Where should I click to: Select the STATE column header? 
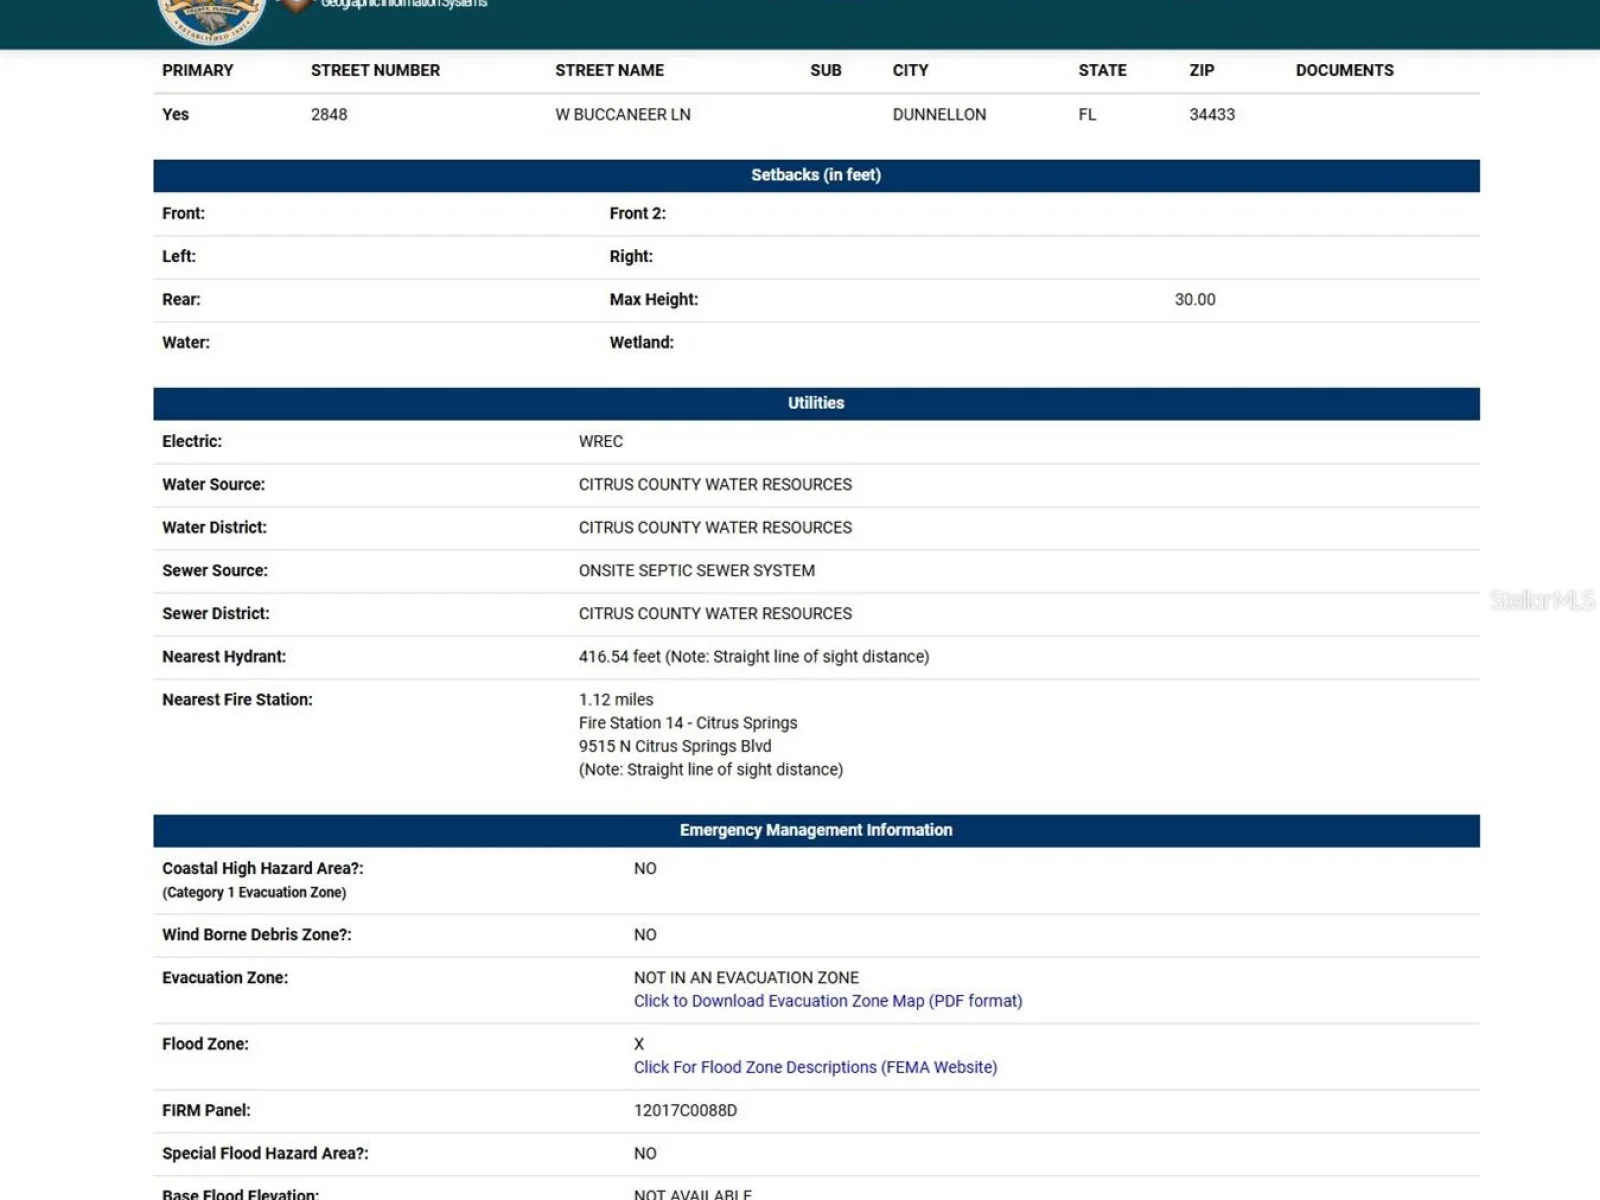1102,70
